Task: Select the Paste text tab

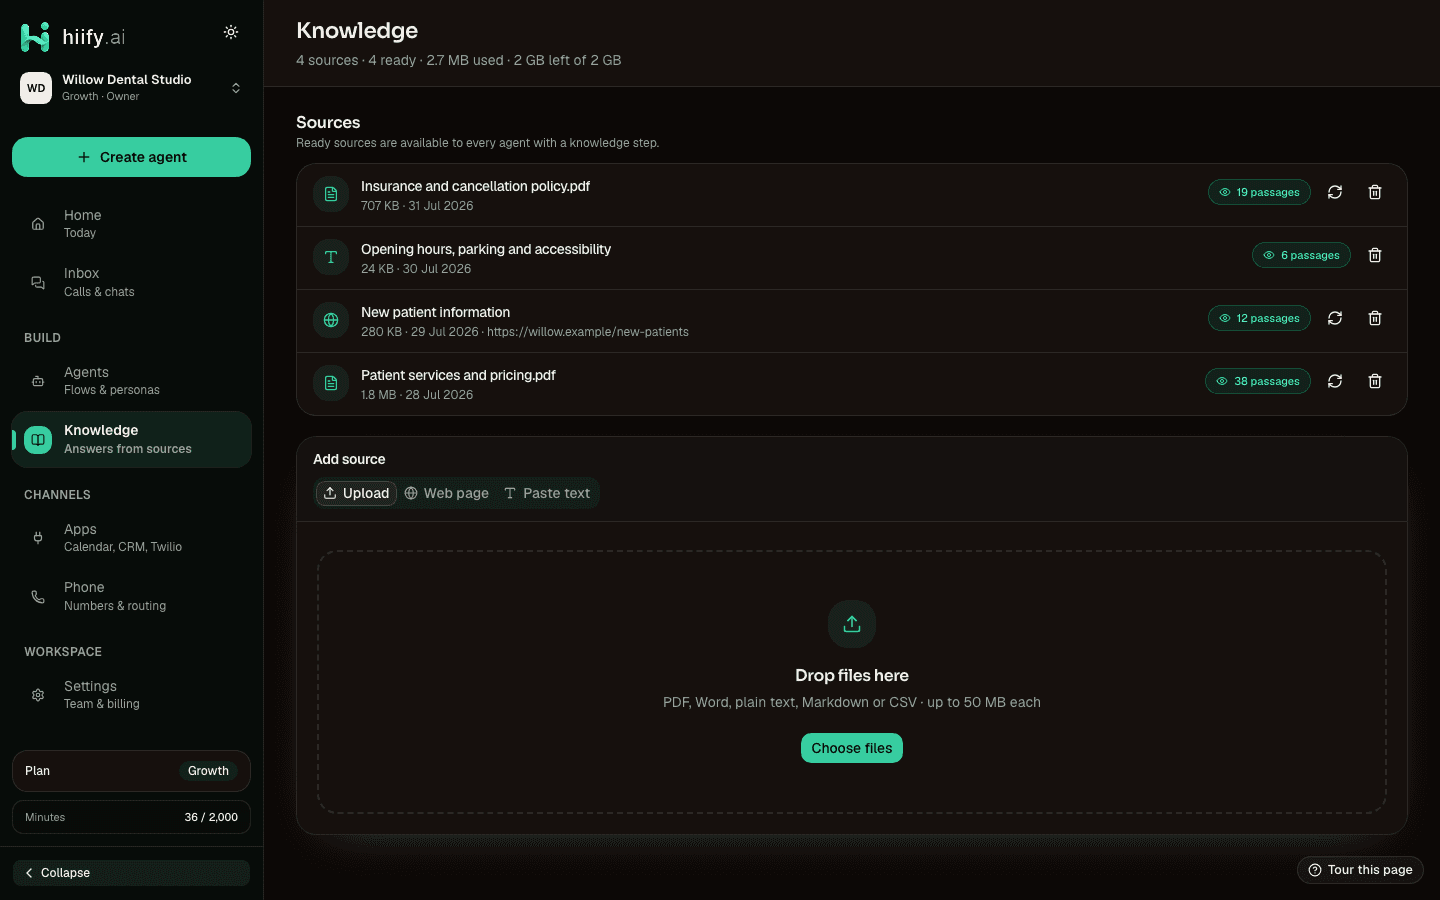Action: tap(547, 493)
